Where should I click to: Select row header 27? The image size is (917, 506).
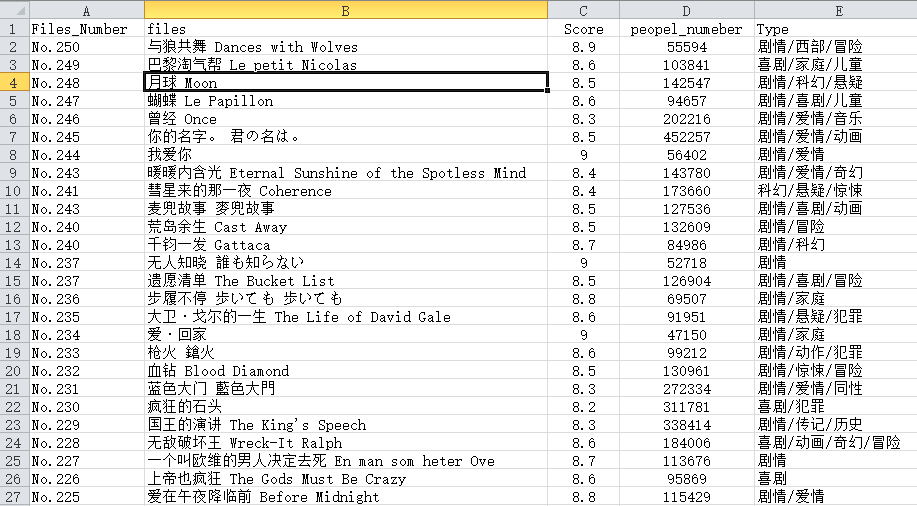pyautogui.click(x=15, y=497)
